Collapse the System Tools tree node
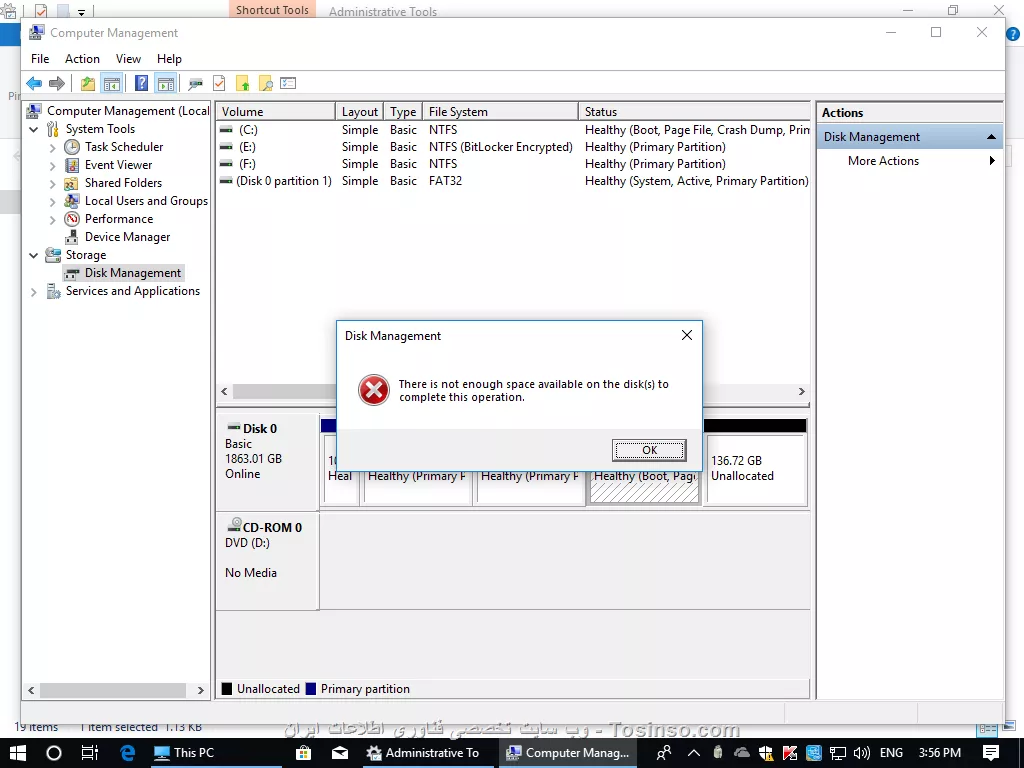This screenshot has height=768, width=1024. 34,129
